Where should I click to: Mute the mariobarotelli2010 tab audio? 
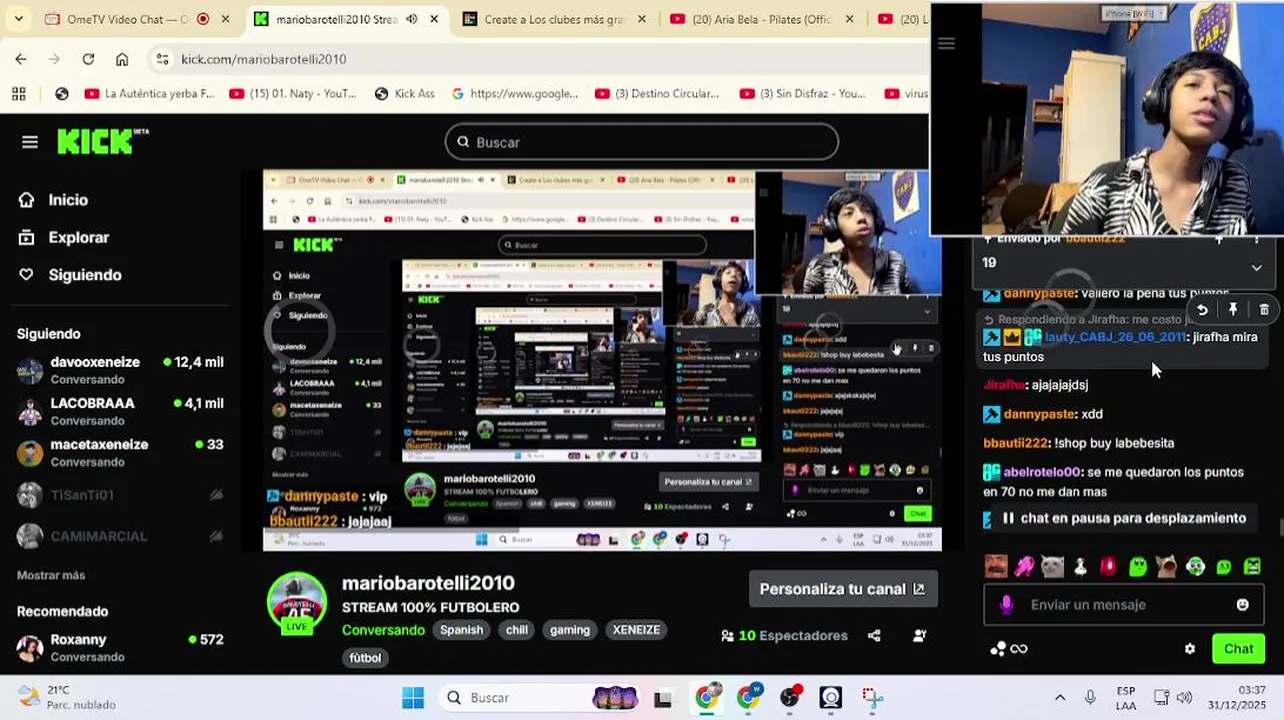(411, 19)
